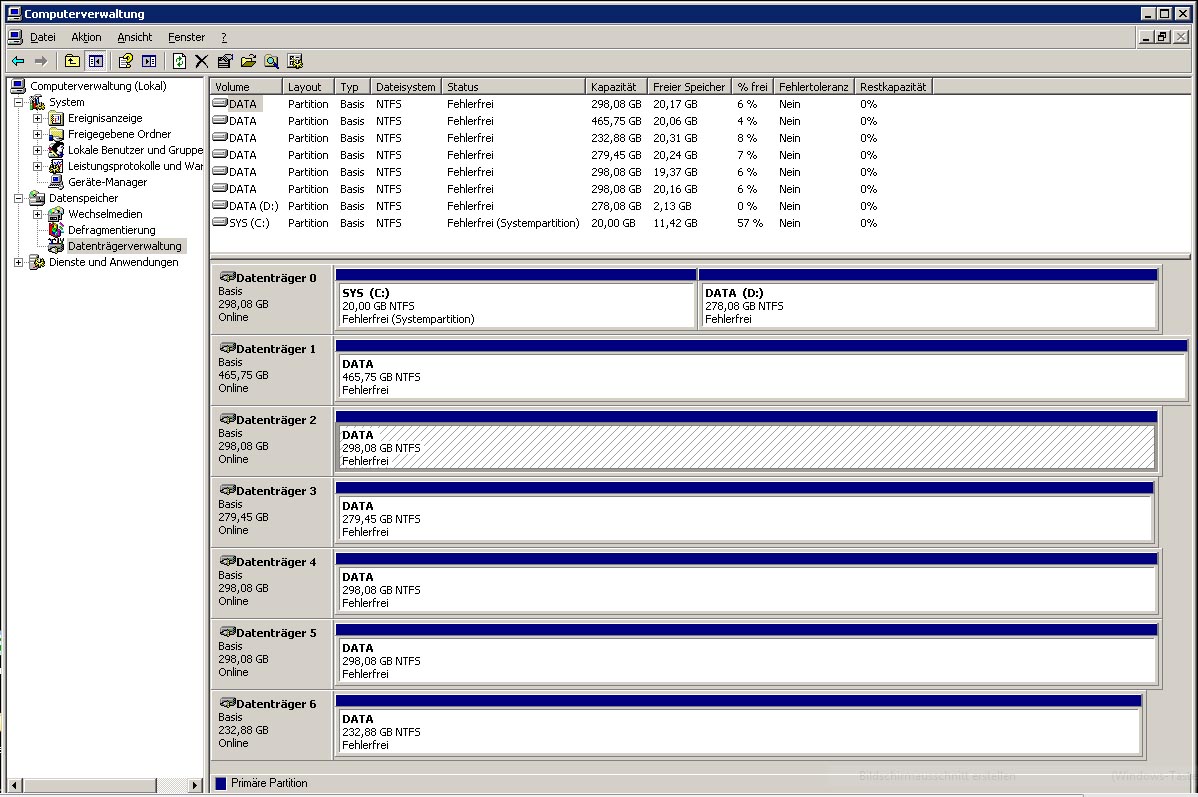Go up one level using the folder icon
The height and width of the screenshot is (797, 1198).
(73, 61)
